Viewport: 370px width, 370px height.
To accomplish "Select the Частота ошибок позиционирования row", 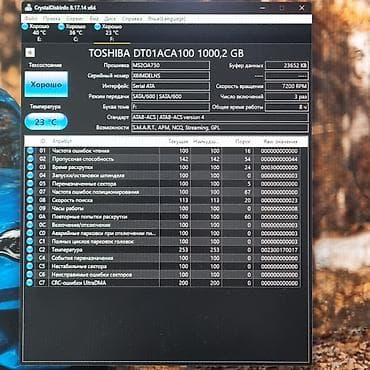I will 163,192.
